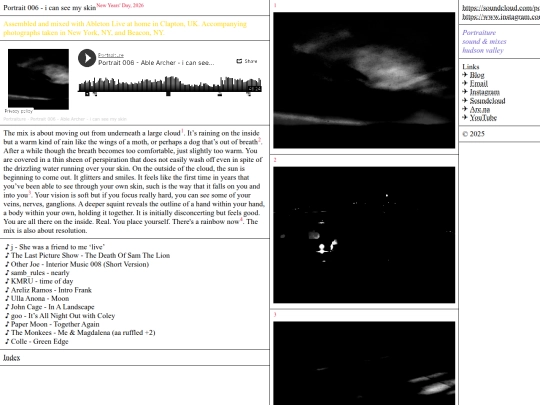Click the faint track caption below the player
The width and height of the screenshot is (540, 405).
(65, 119)
